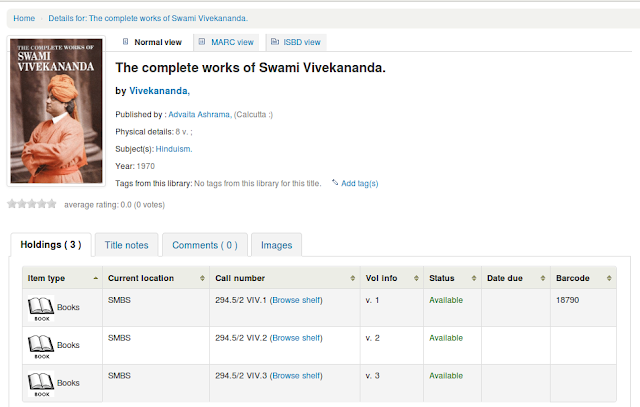Viewport: 640px width, 407px height.
Task: Browse shelf for call number 294.5/2 VIV.1
Action: (x=298, y=300)
